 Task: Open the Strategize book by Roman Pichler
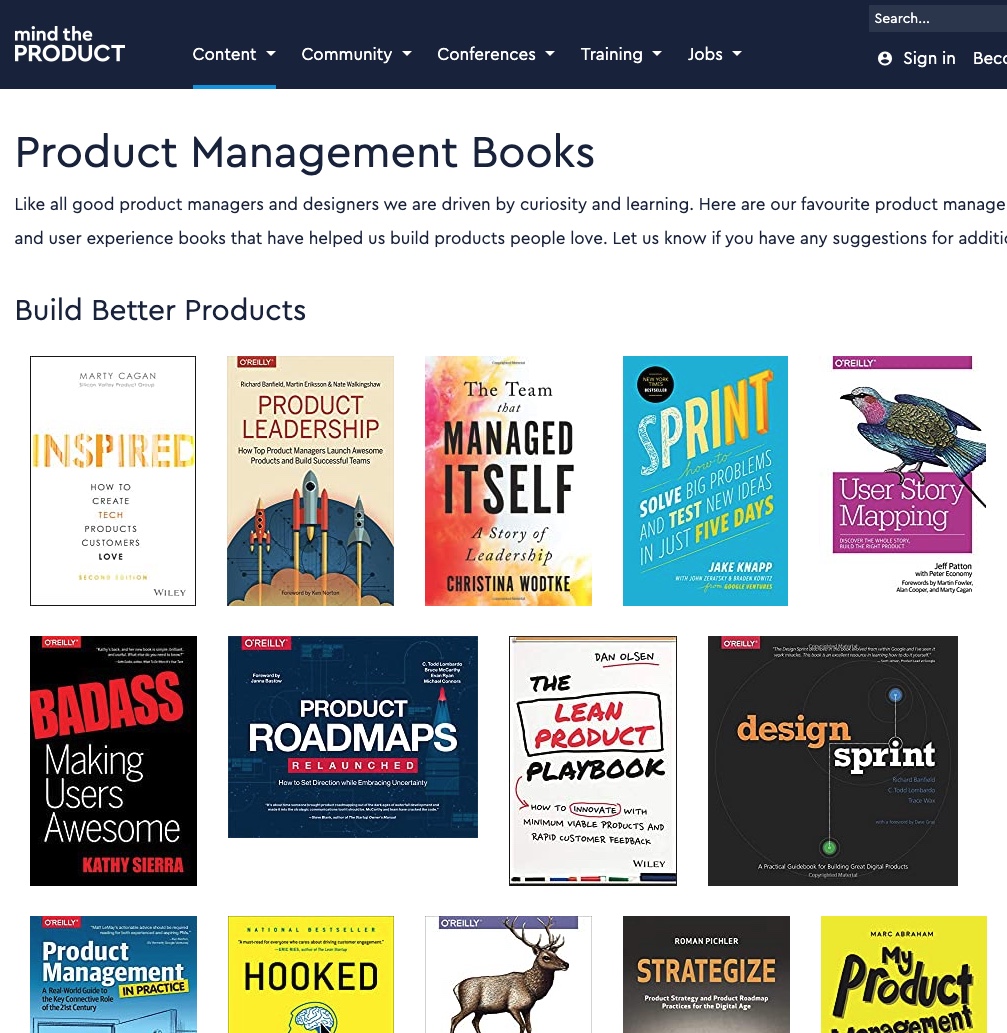[x=706, y=974]
